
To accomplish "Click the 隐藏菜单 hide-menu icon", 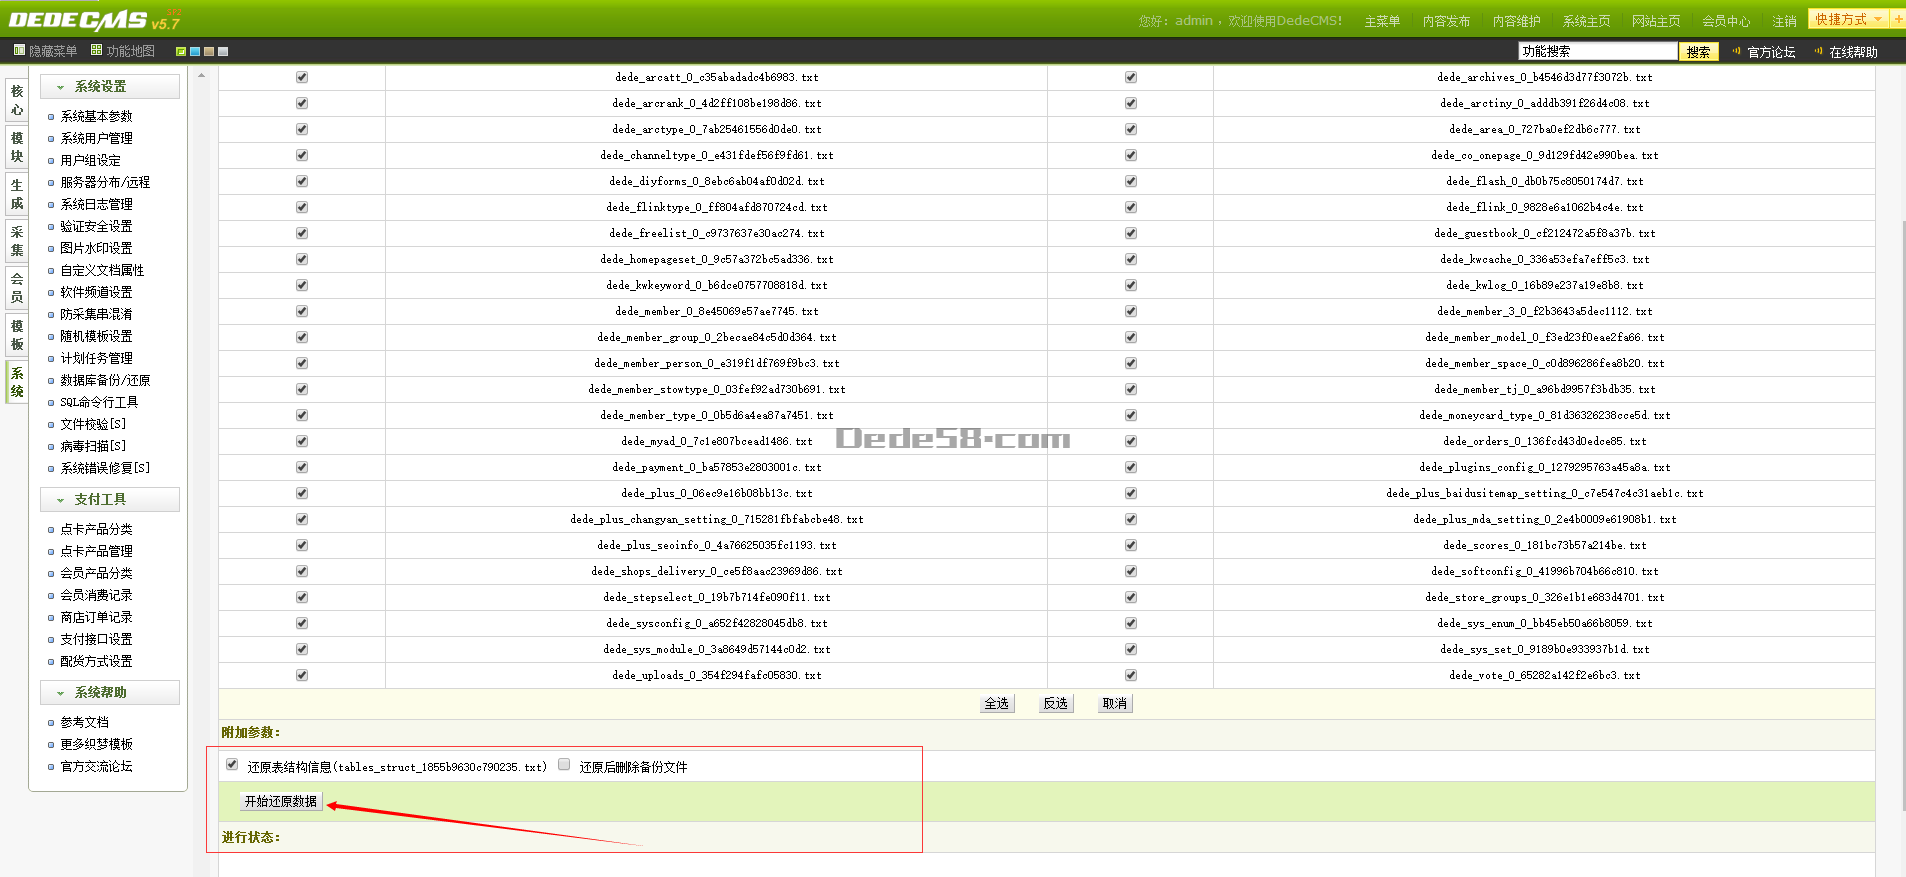I will 19,50.
